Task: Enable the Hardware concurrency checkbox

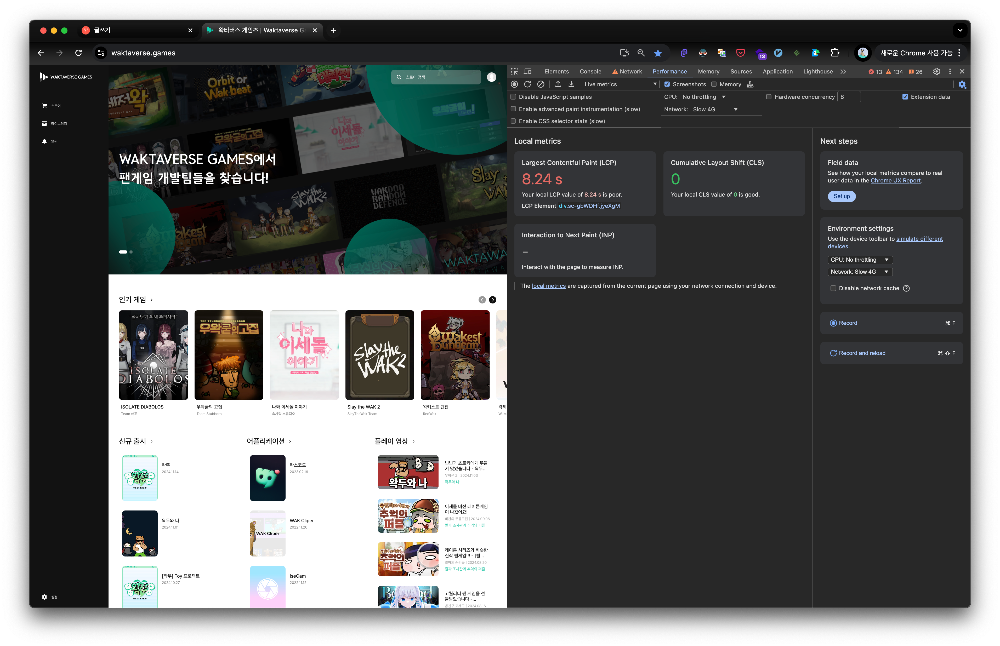Action: pos(768,97)
